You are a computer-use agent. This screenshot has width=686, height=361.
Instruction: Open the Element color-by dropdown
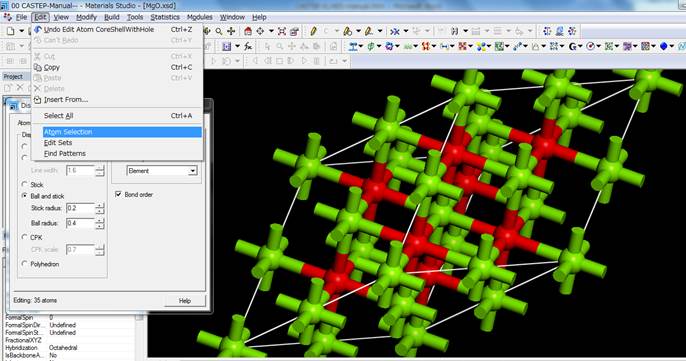point(162,171)
